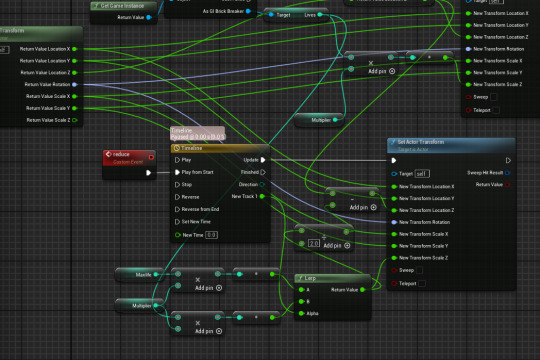Toggle the Sweep checkbox in titled Set Actor Transform
The height and width of the screenshot is (360, 540).
coord(419,270)
